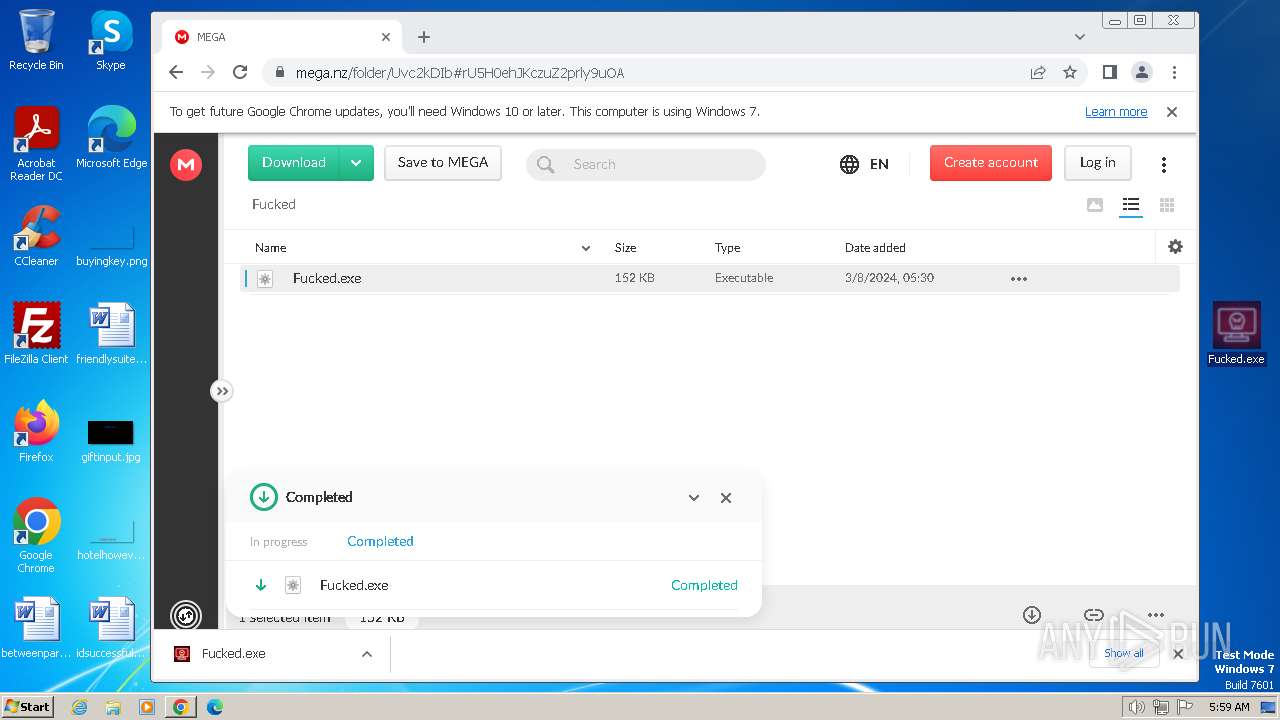The width and height of the screenshot is (1280, 720).
Task: Open downloaded Fucked.exe in download bar
Action: coord(234,654)
